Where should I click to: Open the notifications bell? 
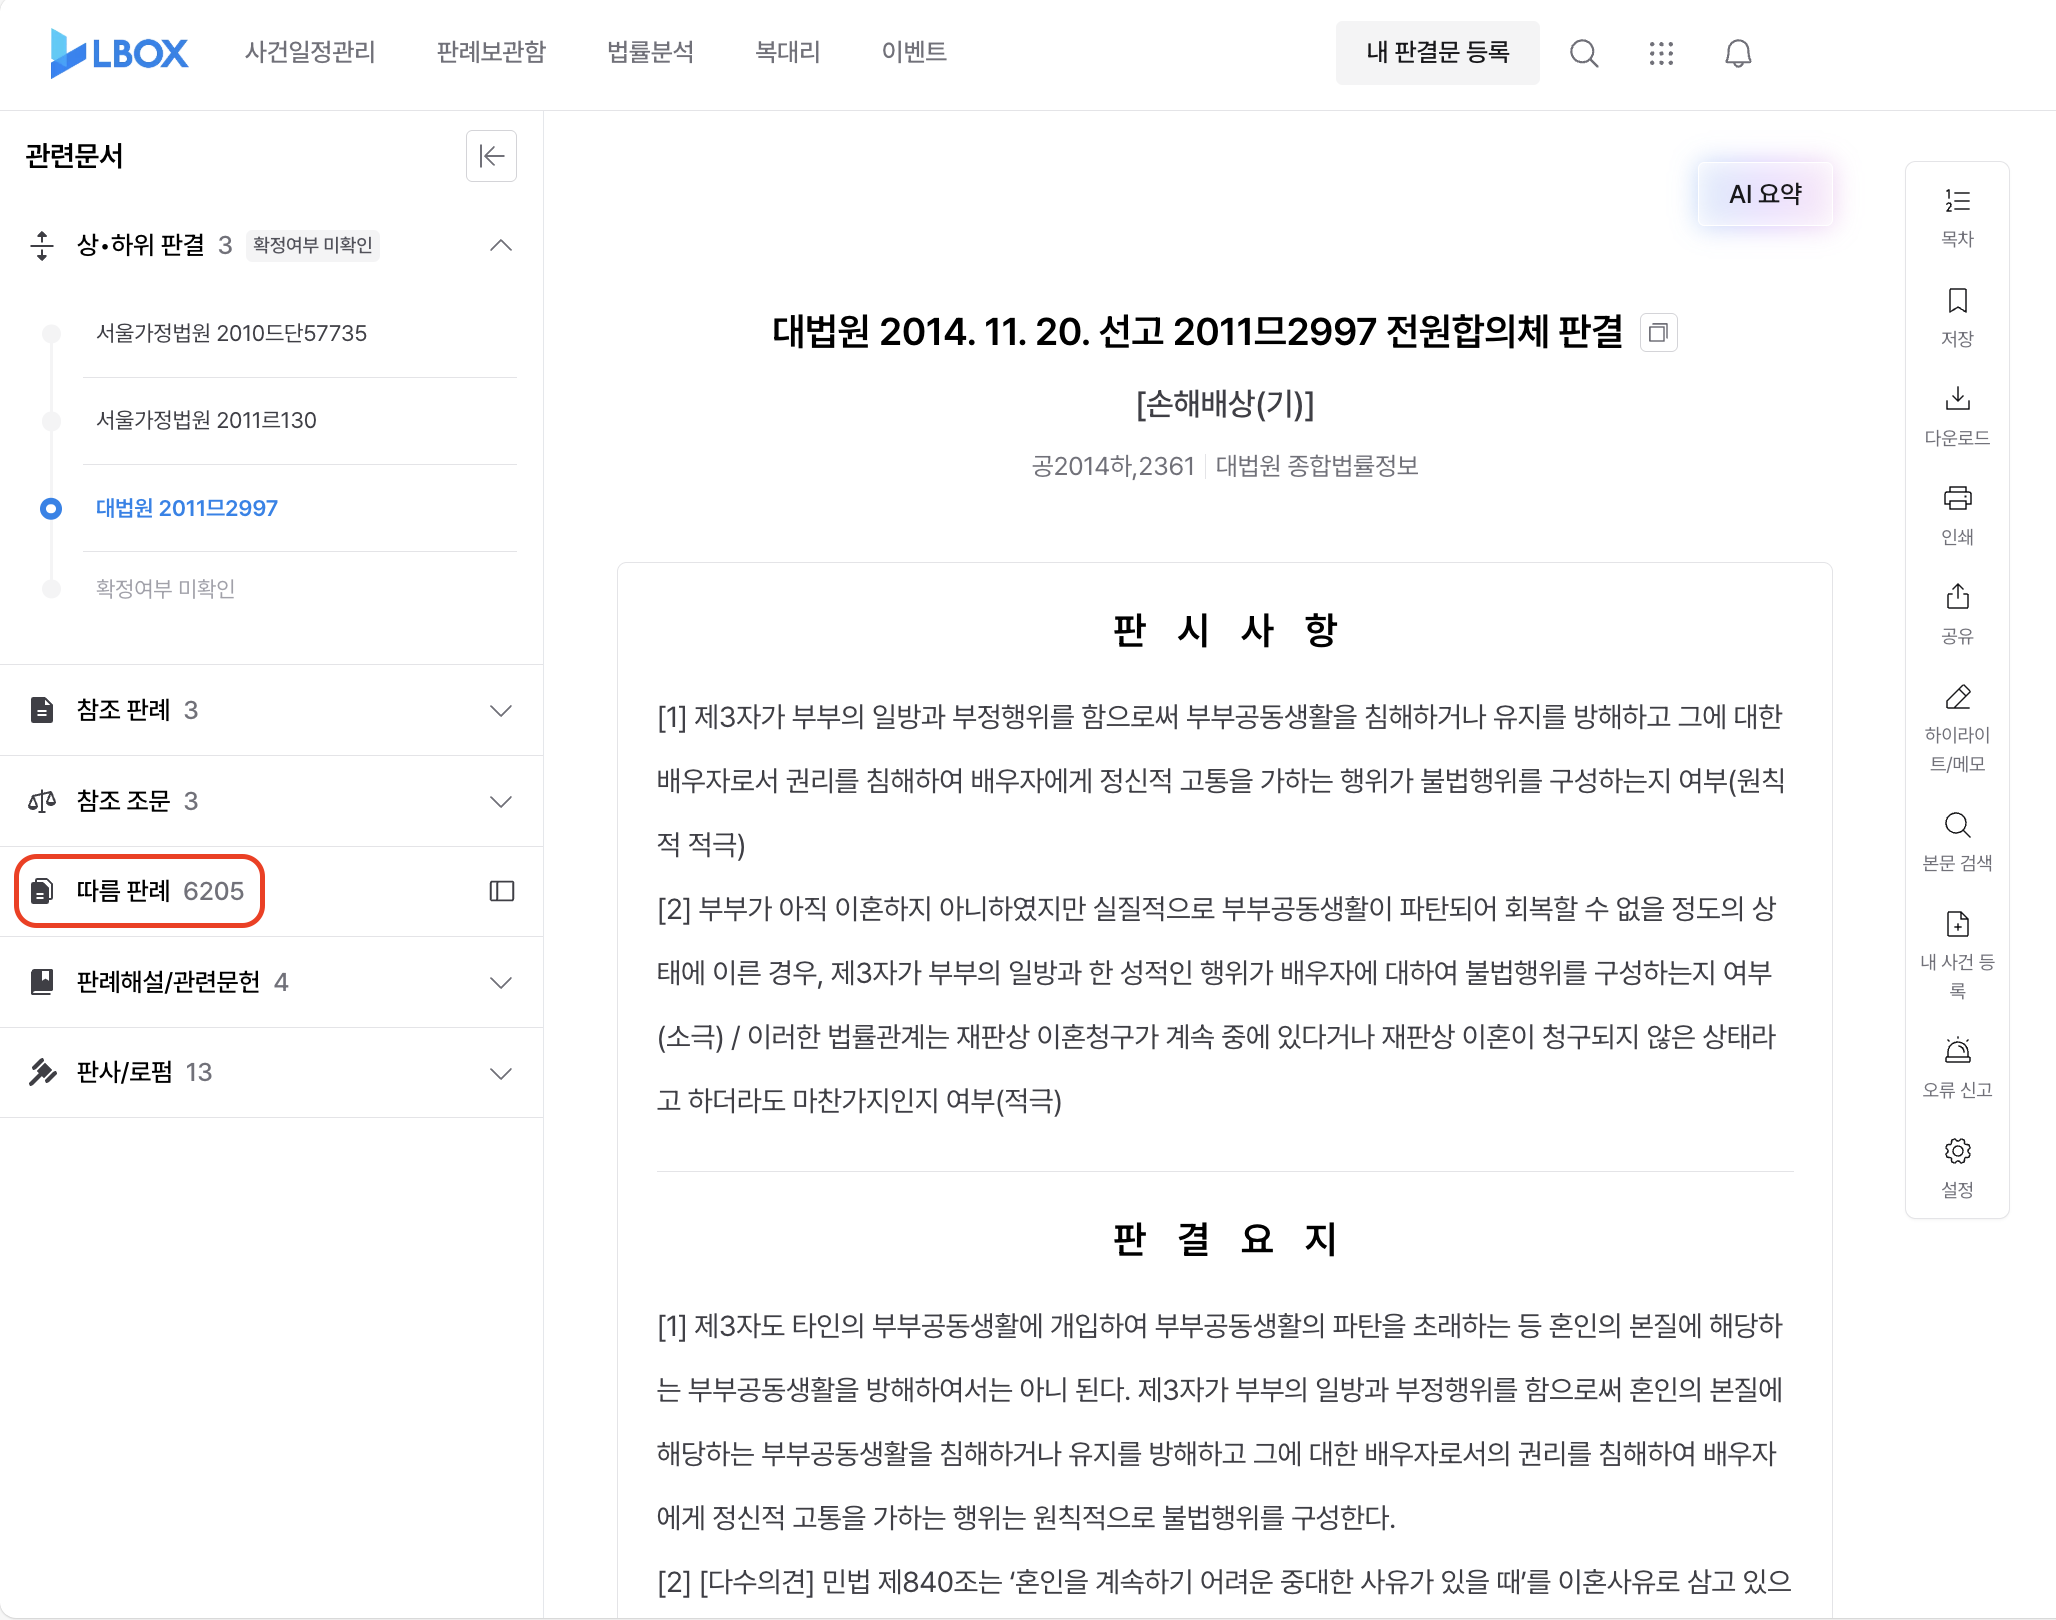(1738, 53)
